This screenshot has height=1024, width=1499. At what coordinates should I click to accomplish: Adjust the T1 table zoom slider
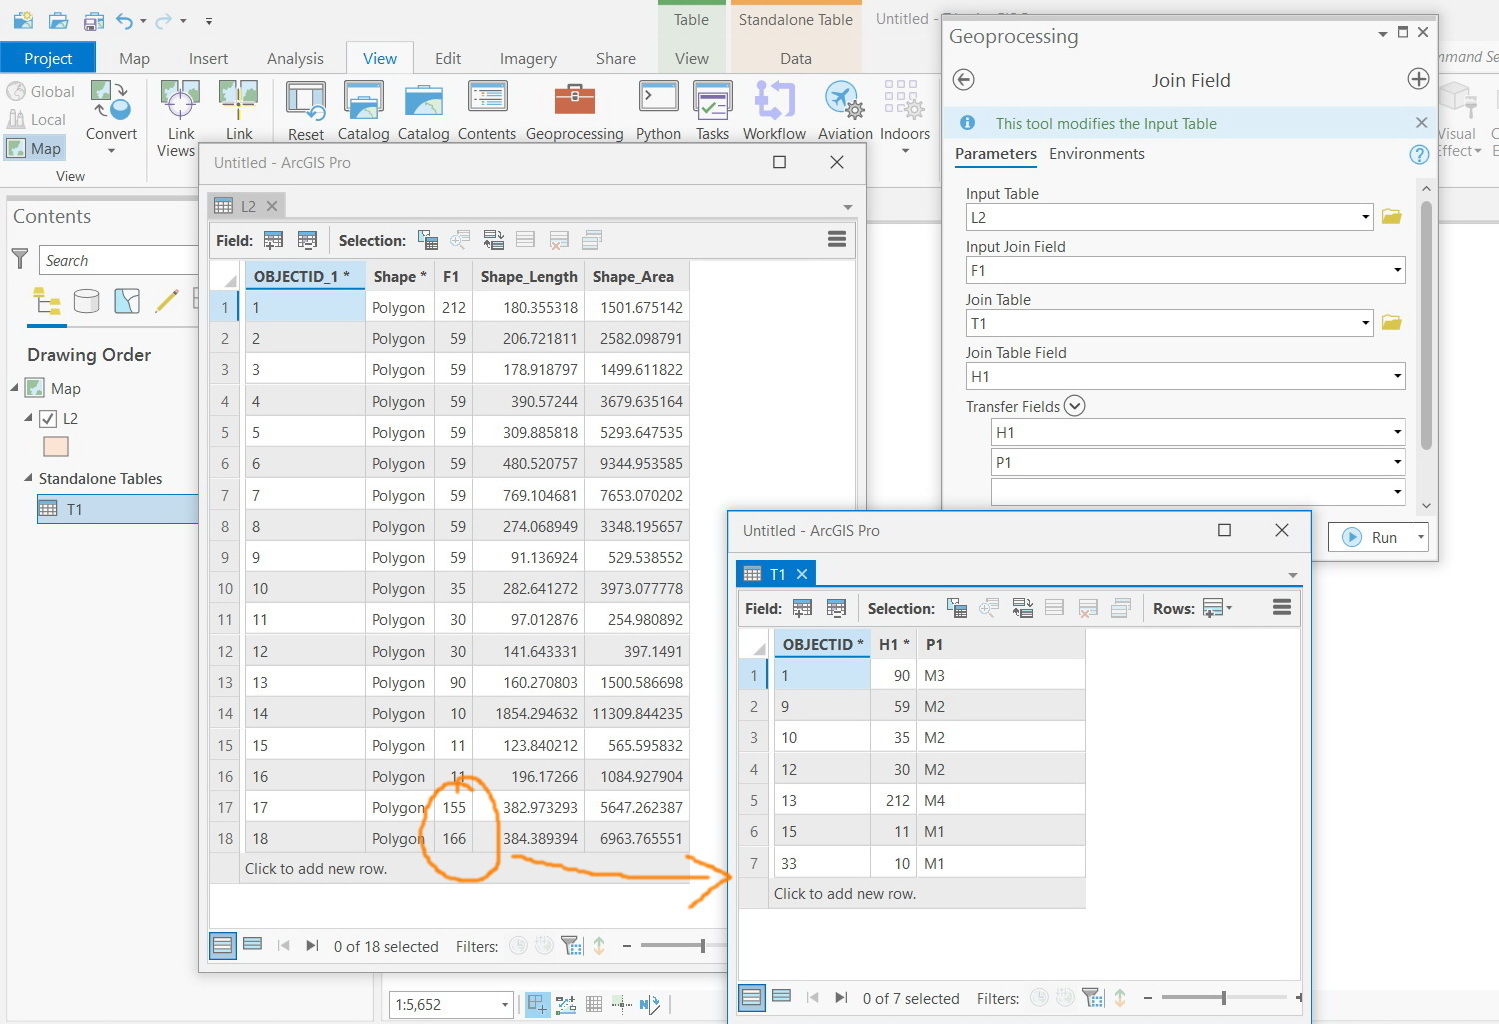1223,997
